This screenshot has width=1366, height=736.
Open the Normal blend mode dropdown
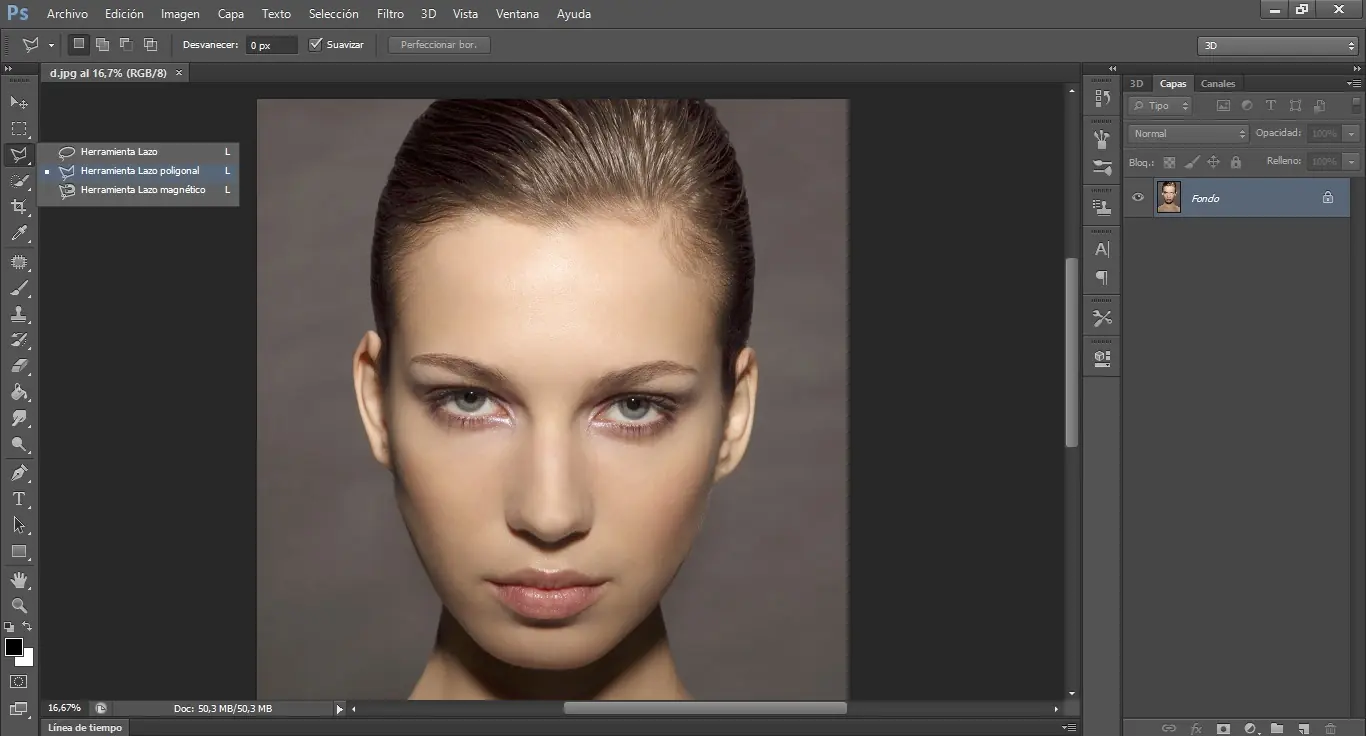1188,134
